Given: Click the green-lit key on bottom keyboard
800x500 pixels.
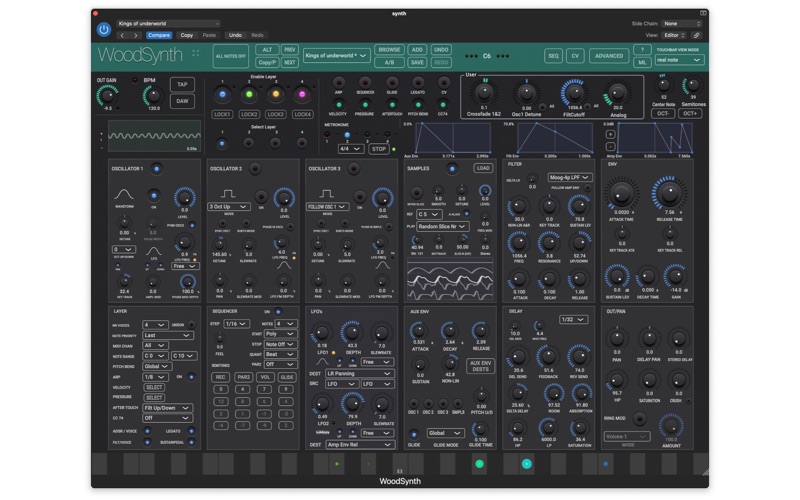Looking at the screenshot, I should [479, 464].
